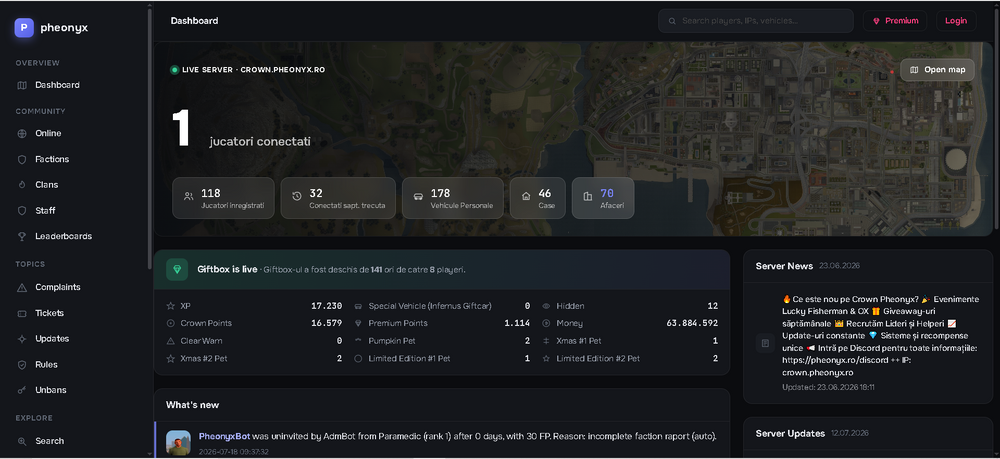Click the Afaceri stat card
Screen dimensions: 1000x459
click(603, 198)
